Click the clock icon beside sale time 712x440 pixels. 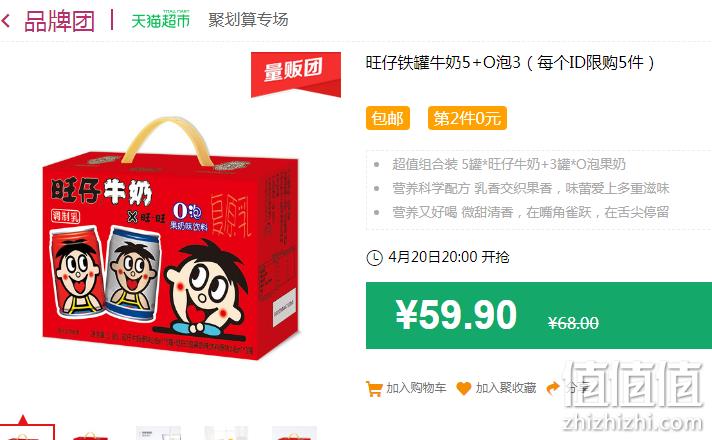pyautogui.click(x=374, y=257)
